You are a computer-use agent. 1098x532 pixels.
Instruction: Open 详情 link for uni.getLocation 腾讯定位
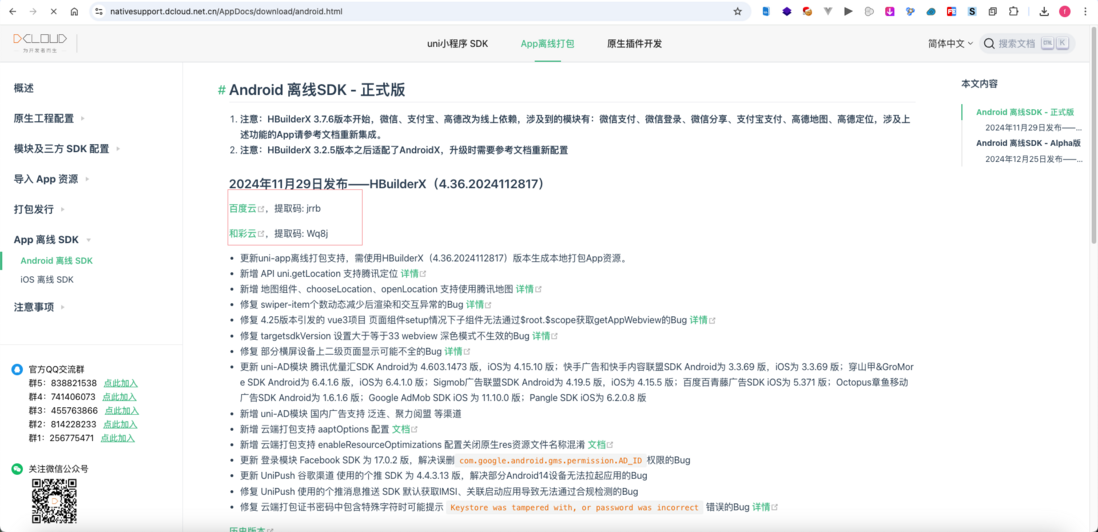(x=413, y=273)
